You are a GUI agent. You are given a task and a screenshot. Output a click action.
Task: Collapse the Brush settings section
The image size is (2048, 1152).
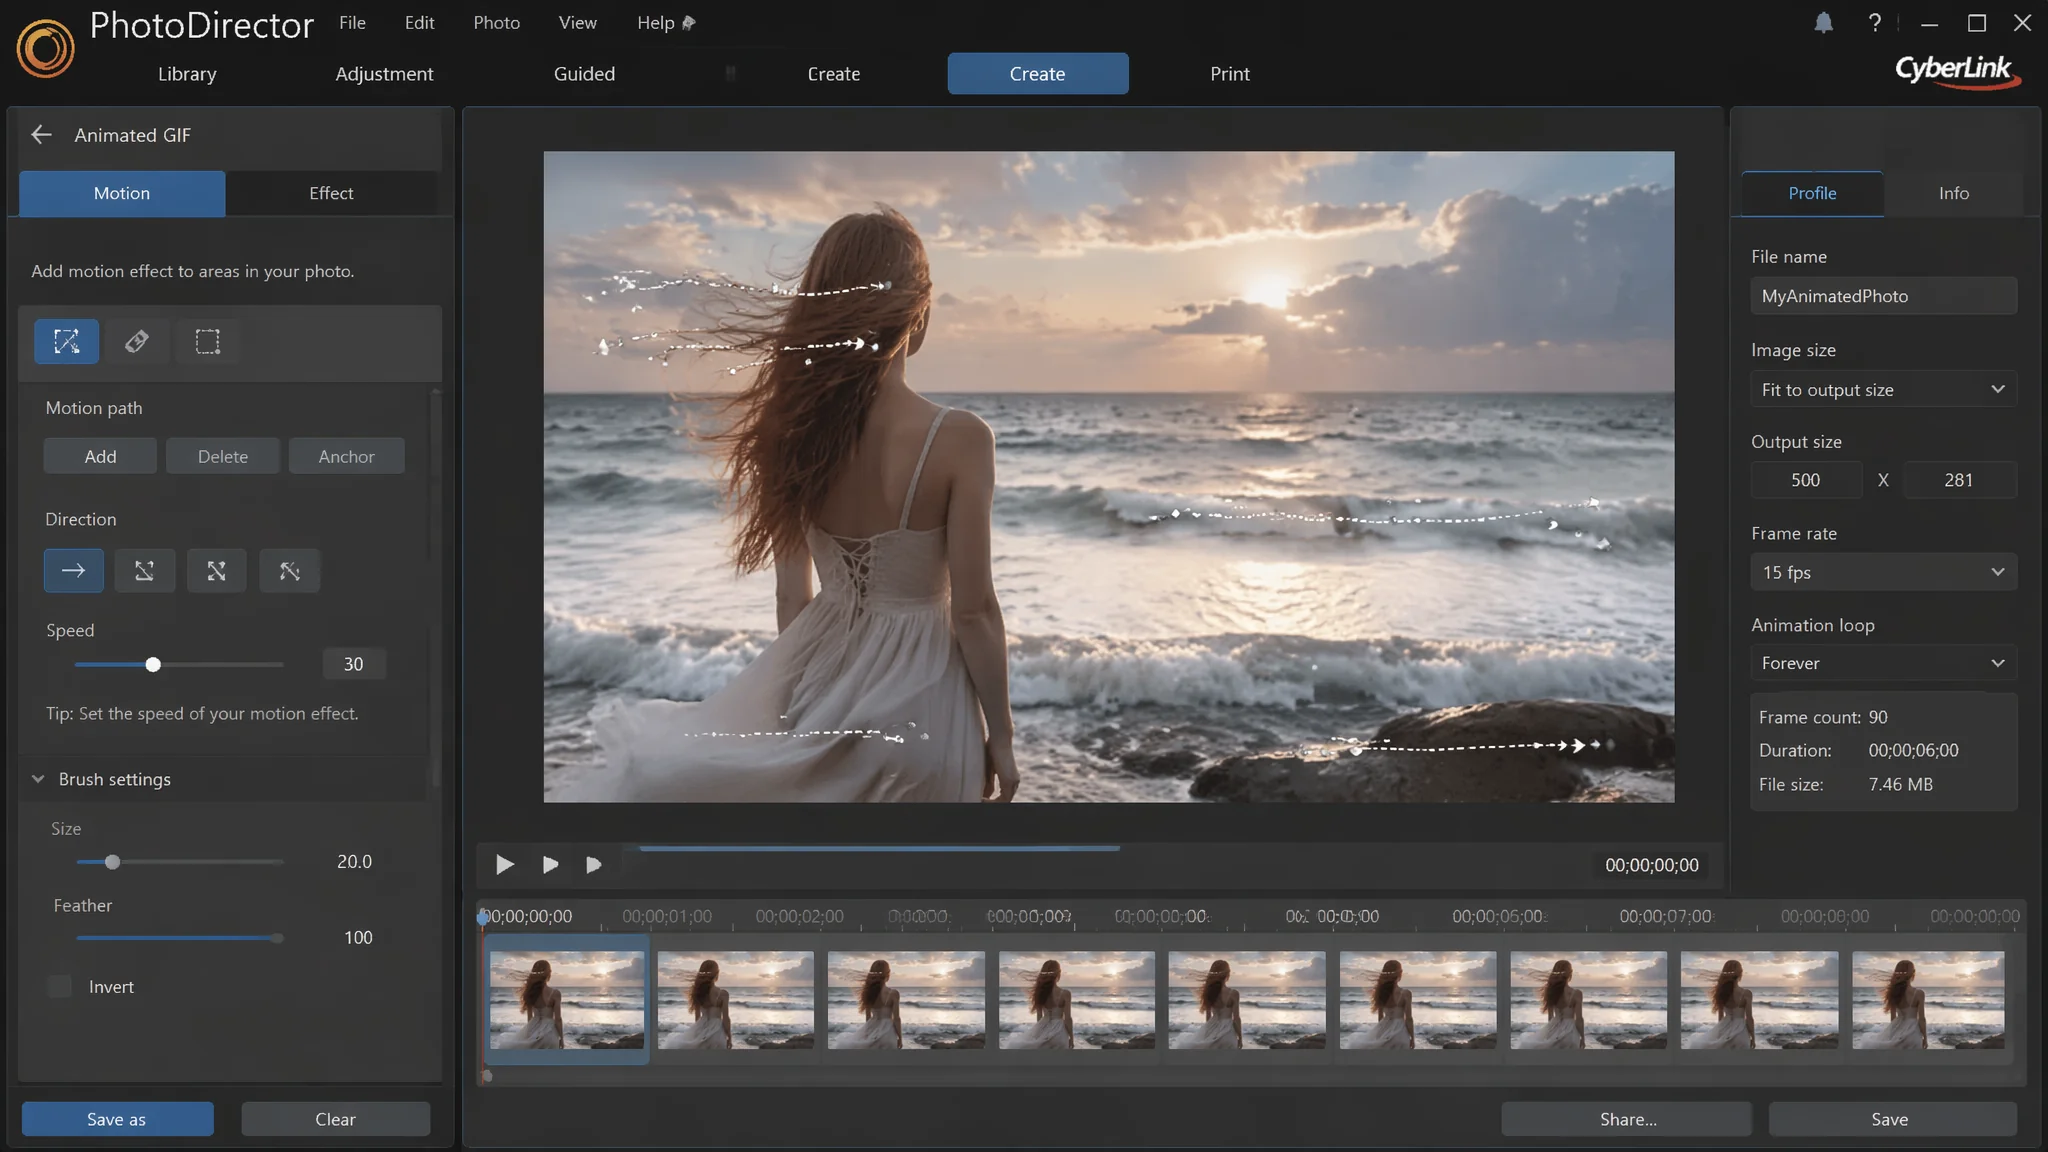pos(38,779)
